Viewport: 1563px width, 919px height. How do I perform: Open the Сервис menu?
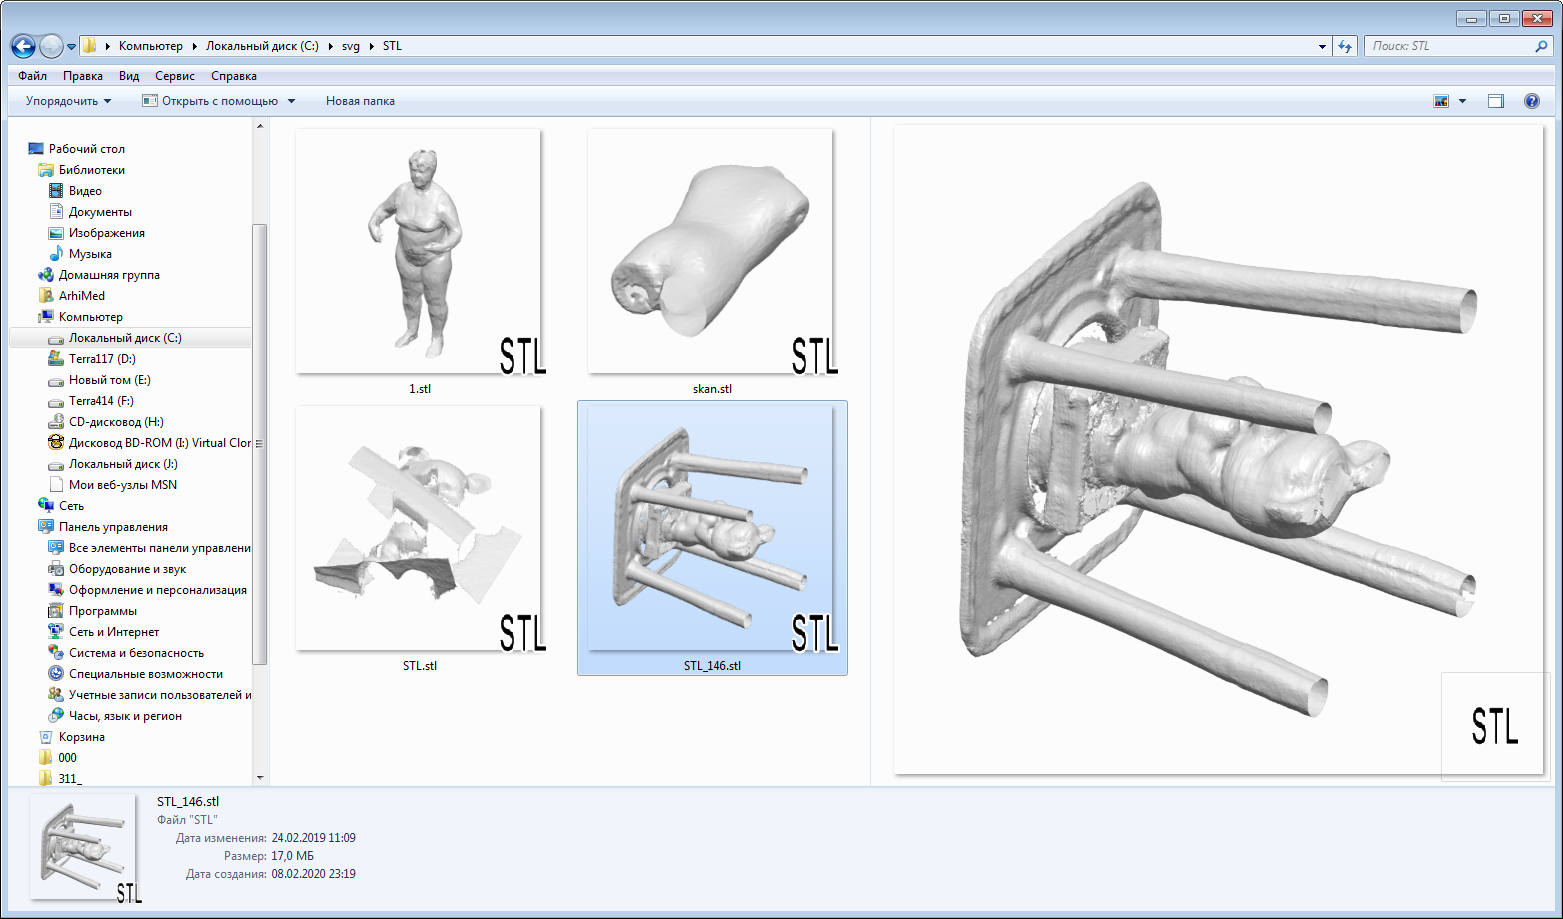(175, 76)
